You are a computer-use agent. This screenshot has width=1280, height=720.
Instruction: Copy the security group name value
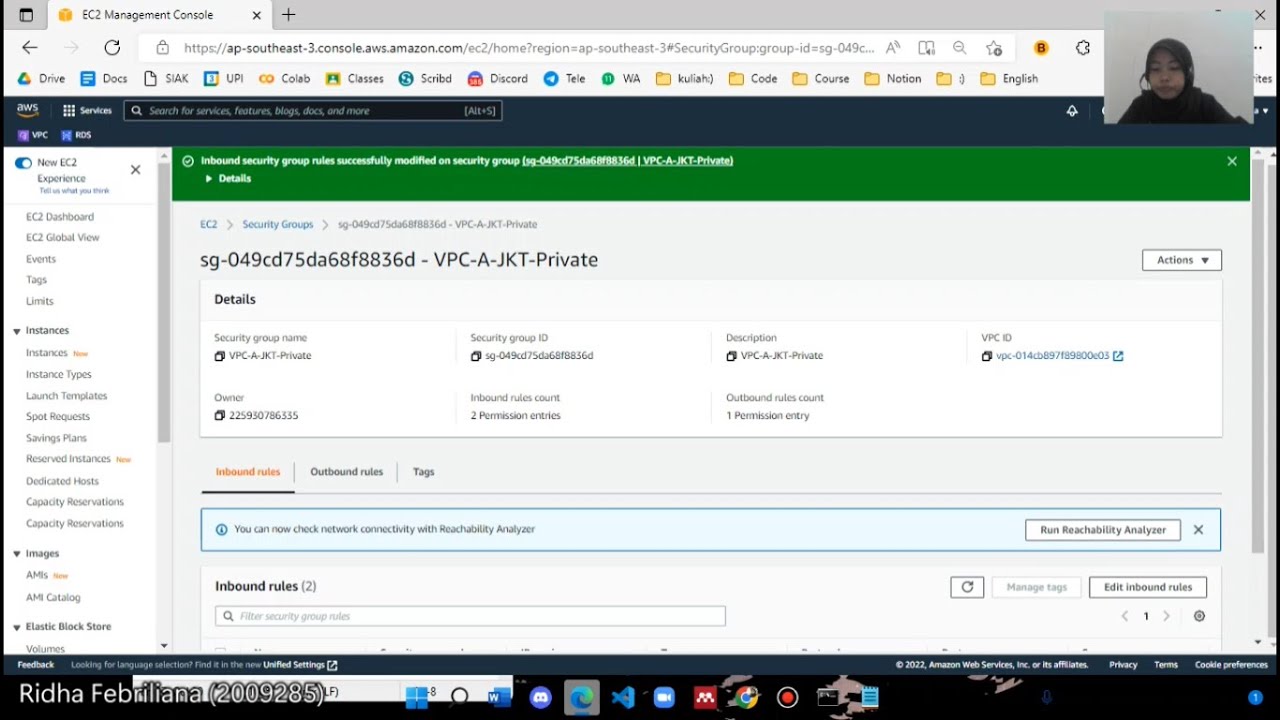[220, 356]
